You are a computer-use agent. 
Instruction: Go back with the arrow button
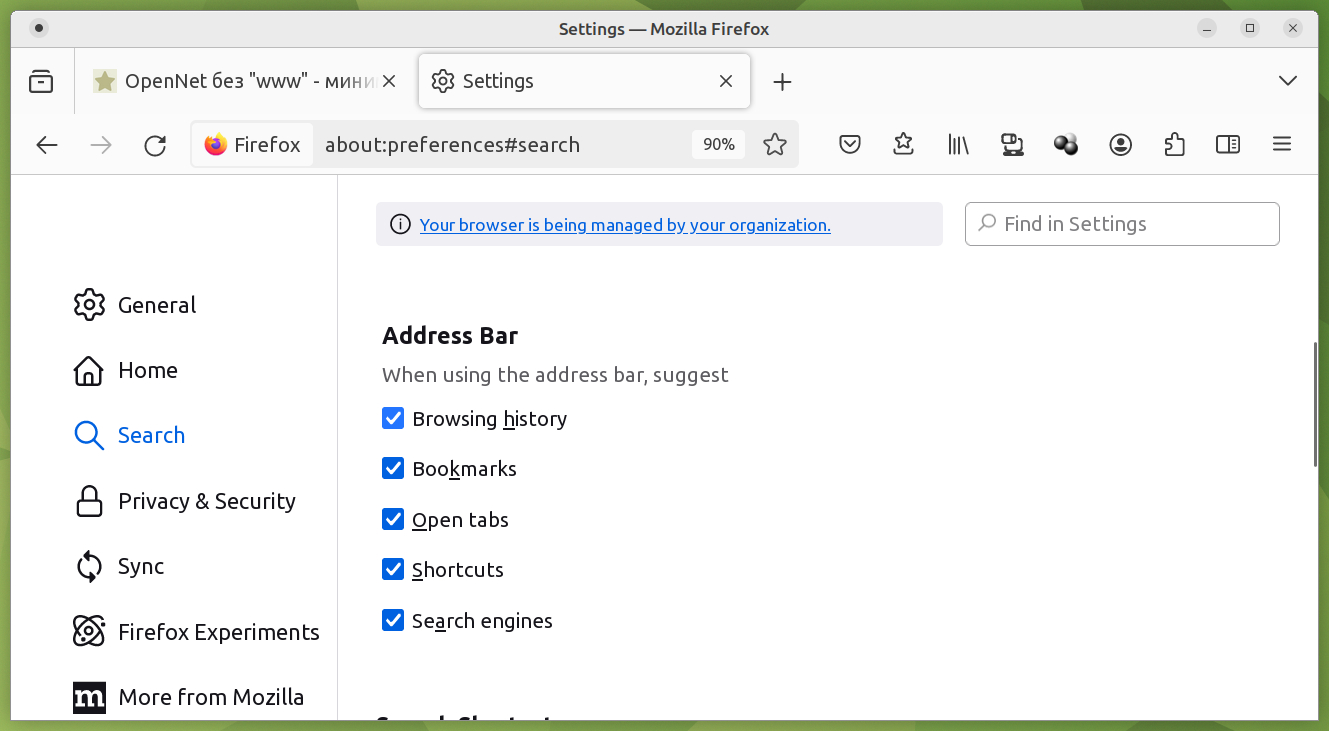(47, 145)
